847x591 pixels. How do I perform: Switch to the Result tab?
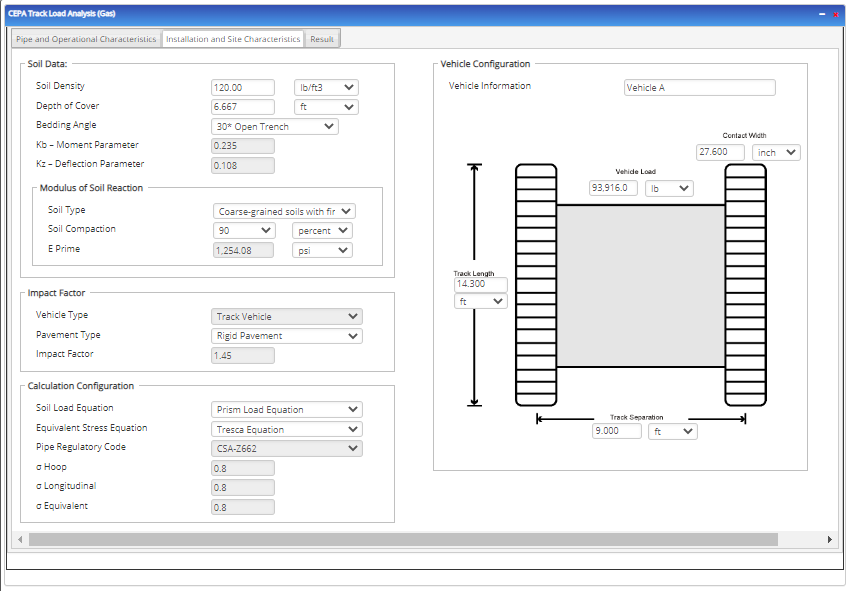pyautogui.click(x=322, y=38)
